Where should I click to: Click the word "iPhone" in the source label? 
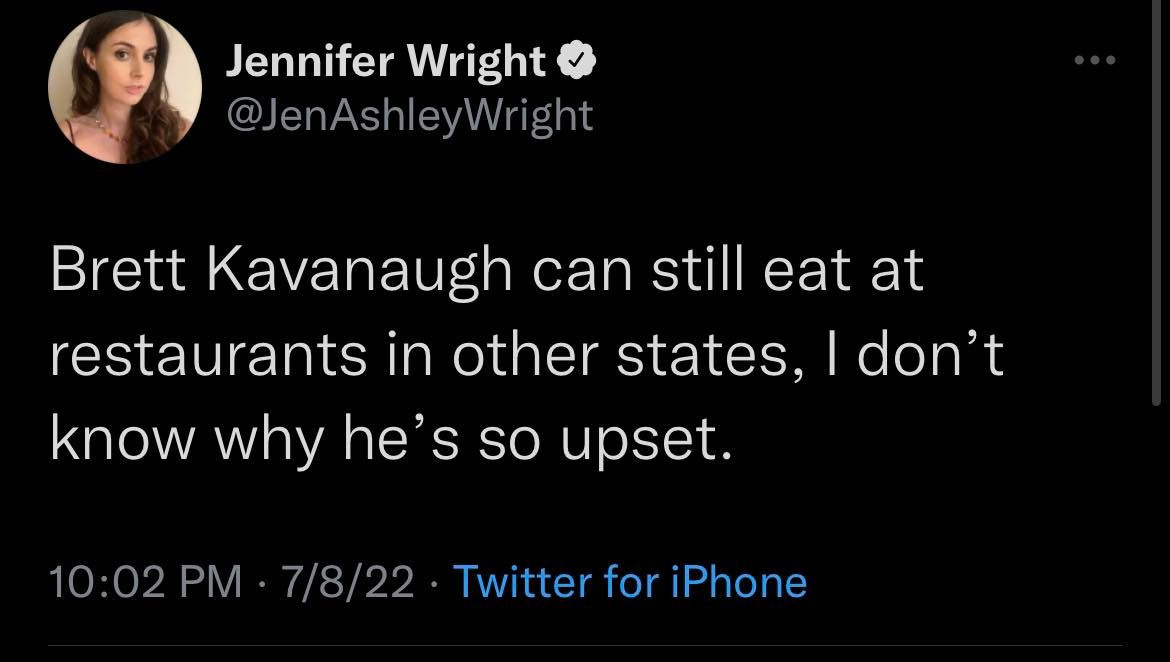(x=739, y=581)
